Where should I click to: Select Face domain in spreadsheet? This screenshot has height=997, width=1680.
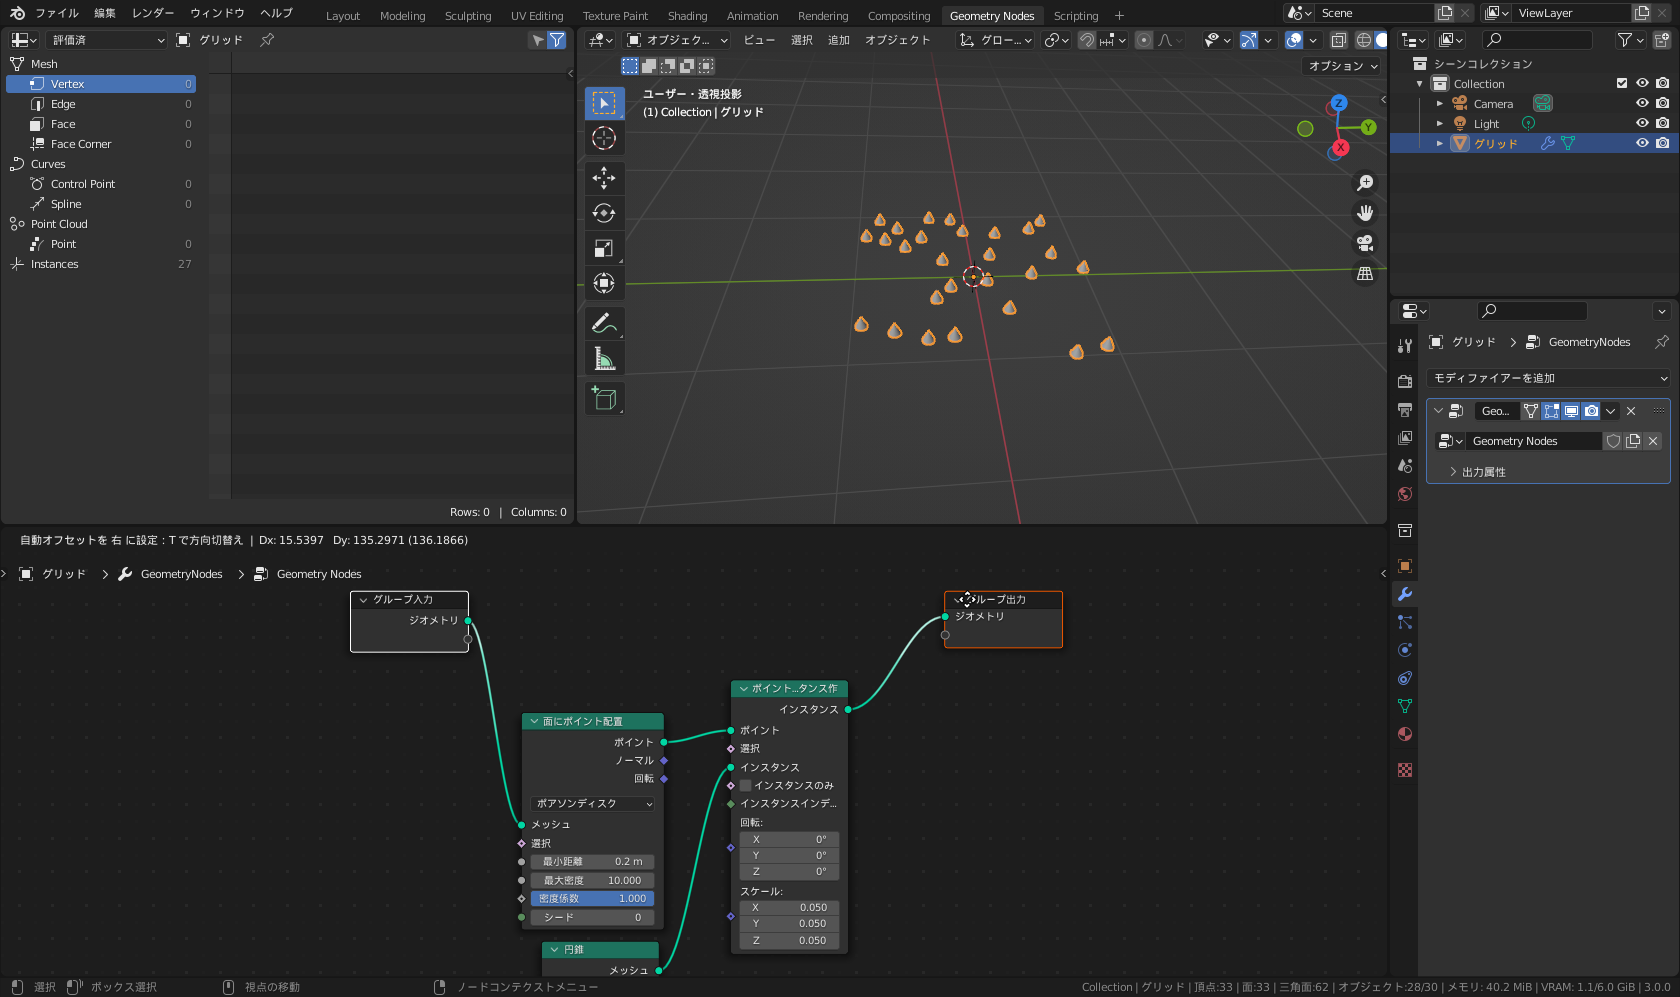(63, 124)
